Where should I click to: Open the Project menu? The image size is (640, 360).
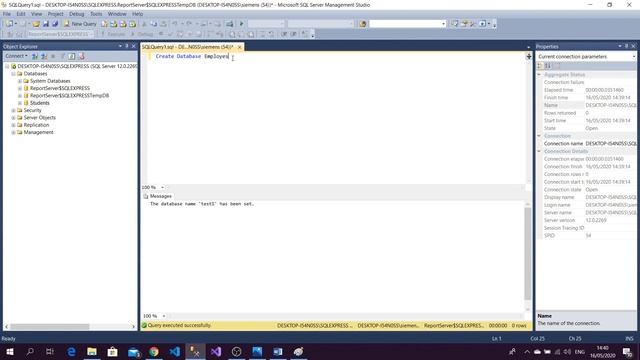click(x=56, y=14)
